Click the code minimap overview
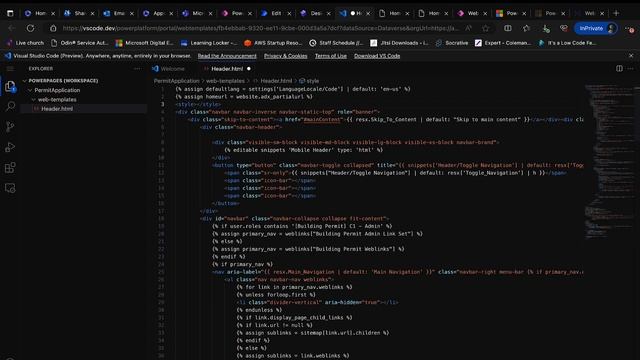 [x=609, y=163]
